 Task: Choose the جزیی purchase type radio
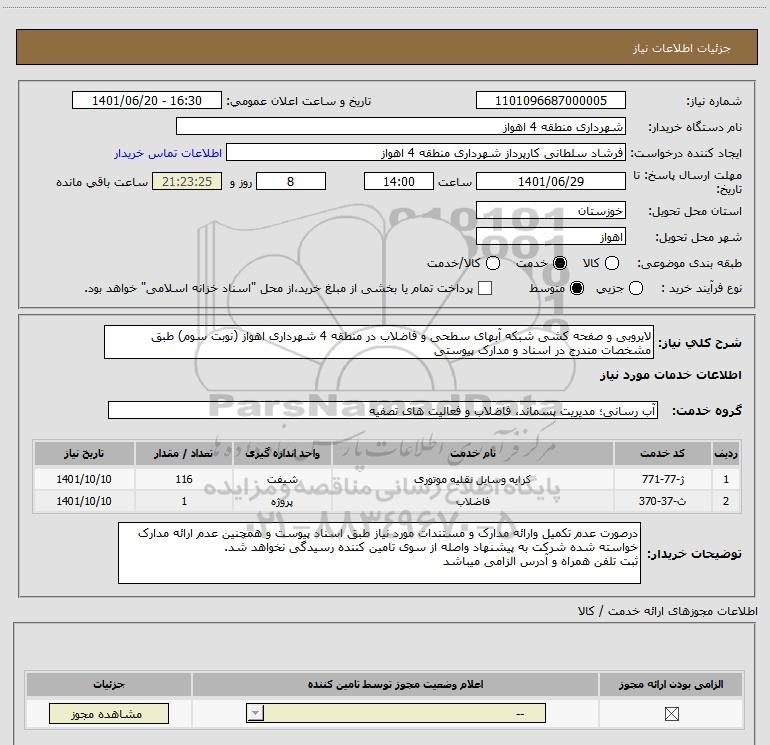(x=635, y=288)
